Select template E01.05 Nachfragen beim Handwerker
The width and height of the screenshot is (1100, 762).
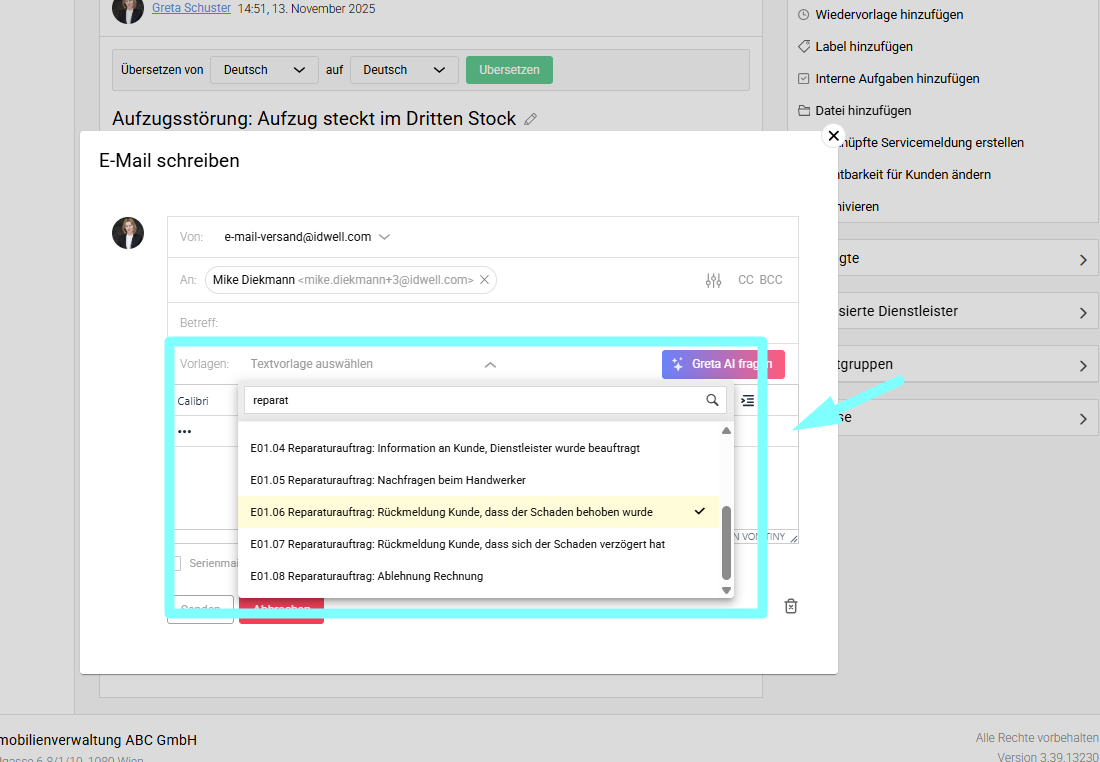click(x=387, y=480)
